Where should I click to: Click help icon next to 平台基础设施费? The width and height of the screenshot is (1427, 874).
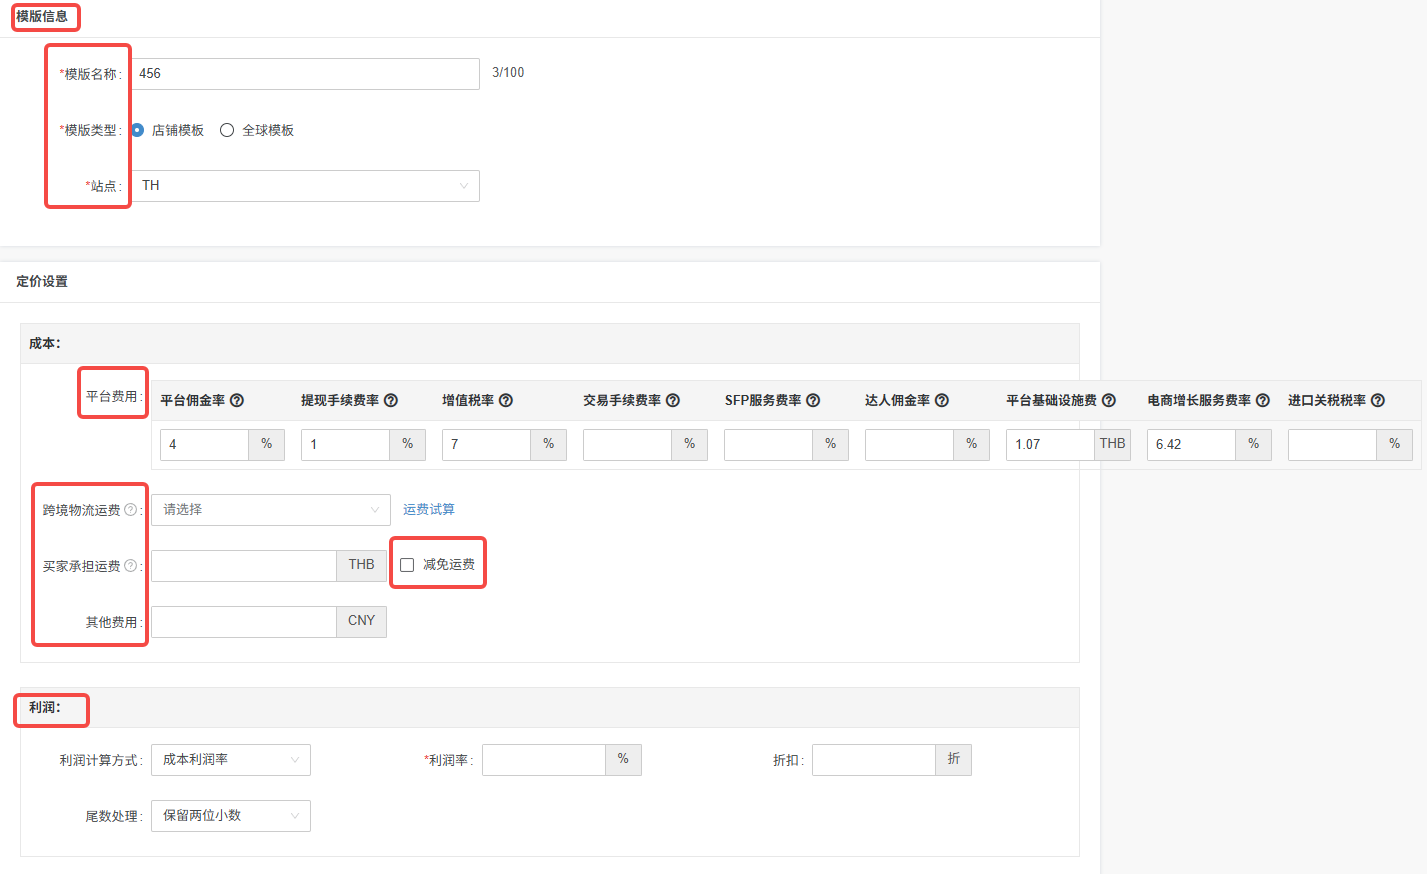click(x=1109, y=400)
